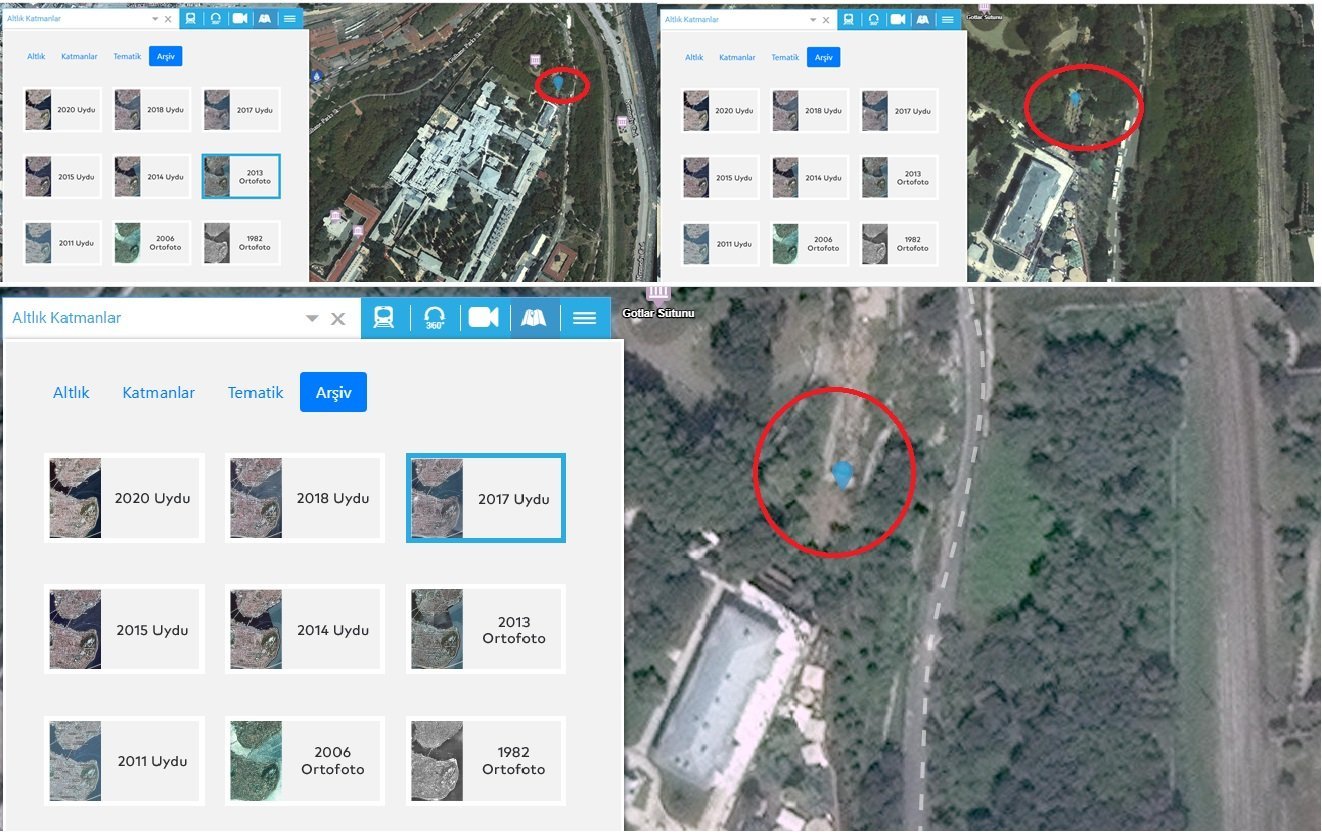Click the Altlık Katmanlar search field in the largest panel

pyautogui.click(x=150, y=318)
